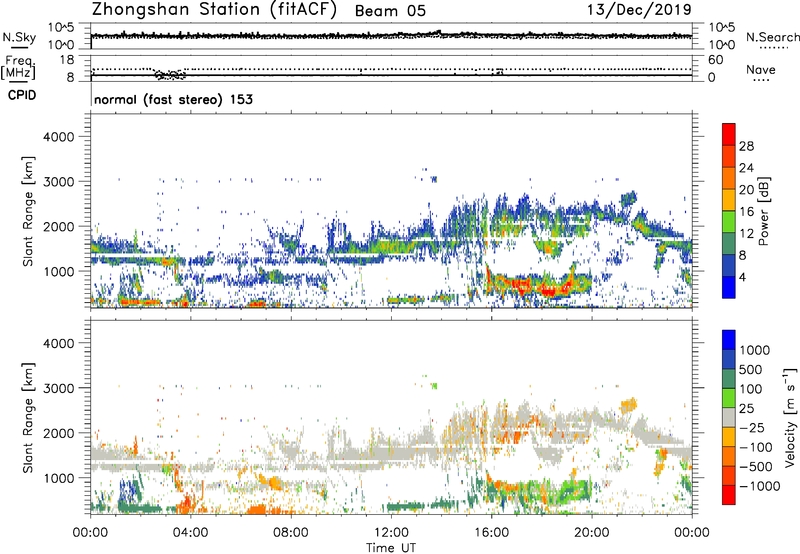Select the 'Freq. [MHz]' axis label
This screenshot has width=800, height=554.
point(18,67)
